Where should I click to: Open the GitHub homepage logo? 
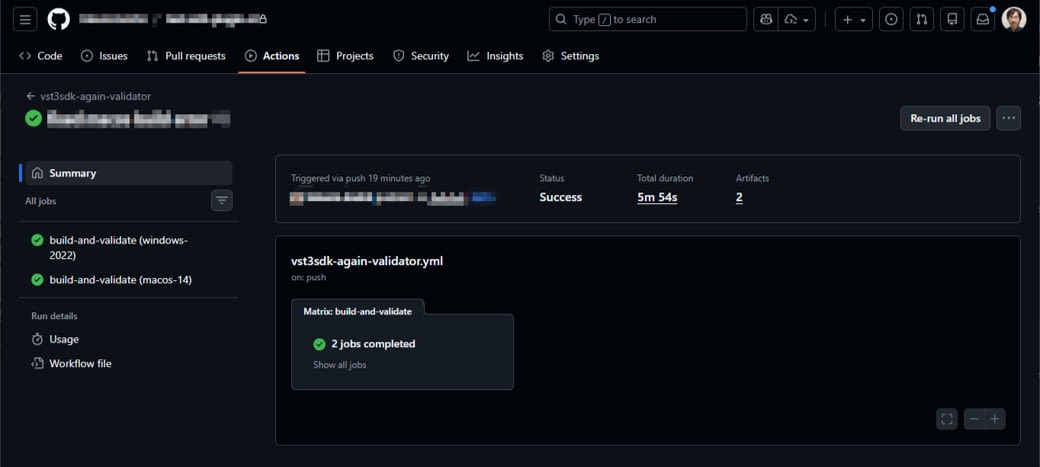click(x=58, y=19)
